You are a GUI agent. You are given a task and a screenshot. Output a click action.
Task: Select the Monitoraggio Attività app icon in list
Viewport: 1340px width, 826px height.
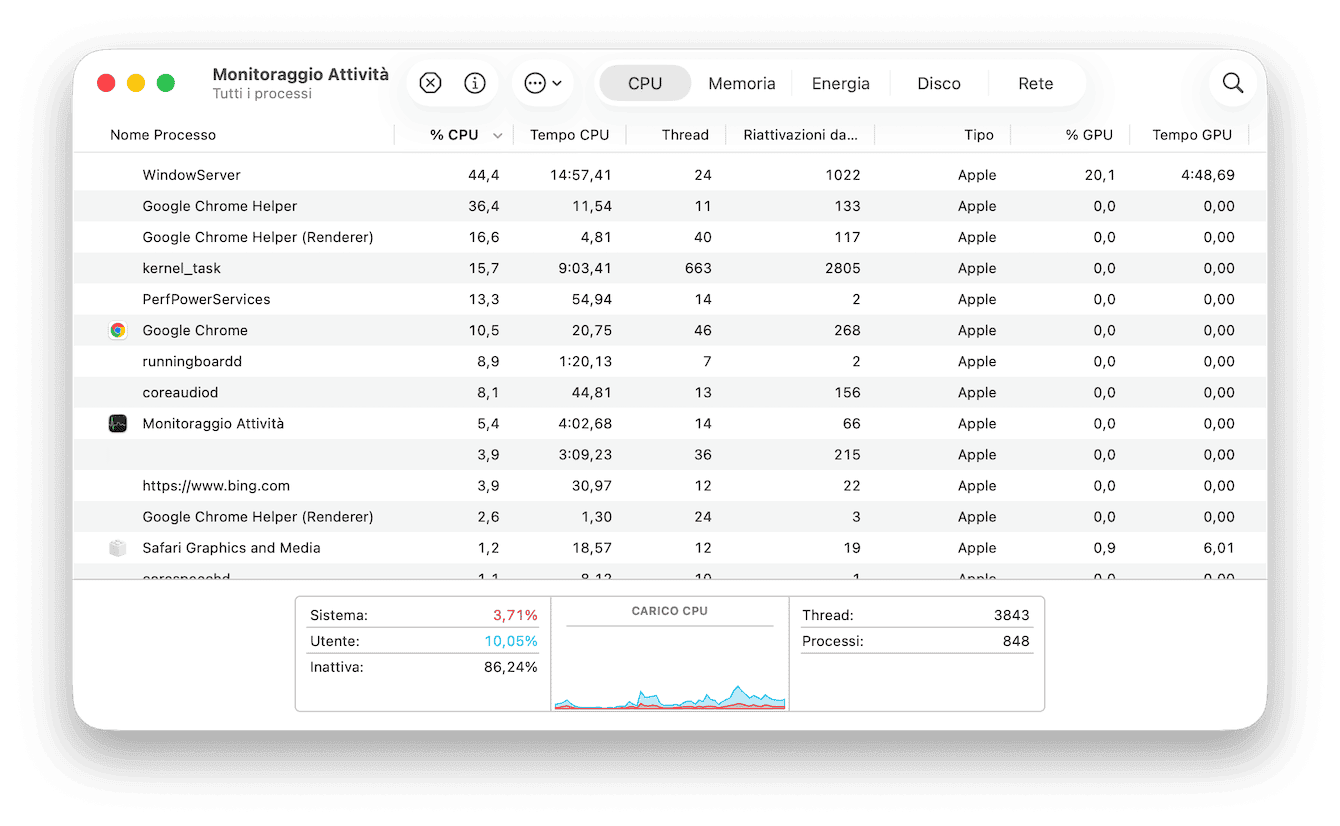tap(118, 423)
